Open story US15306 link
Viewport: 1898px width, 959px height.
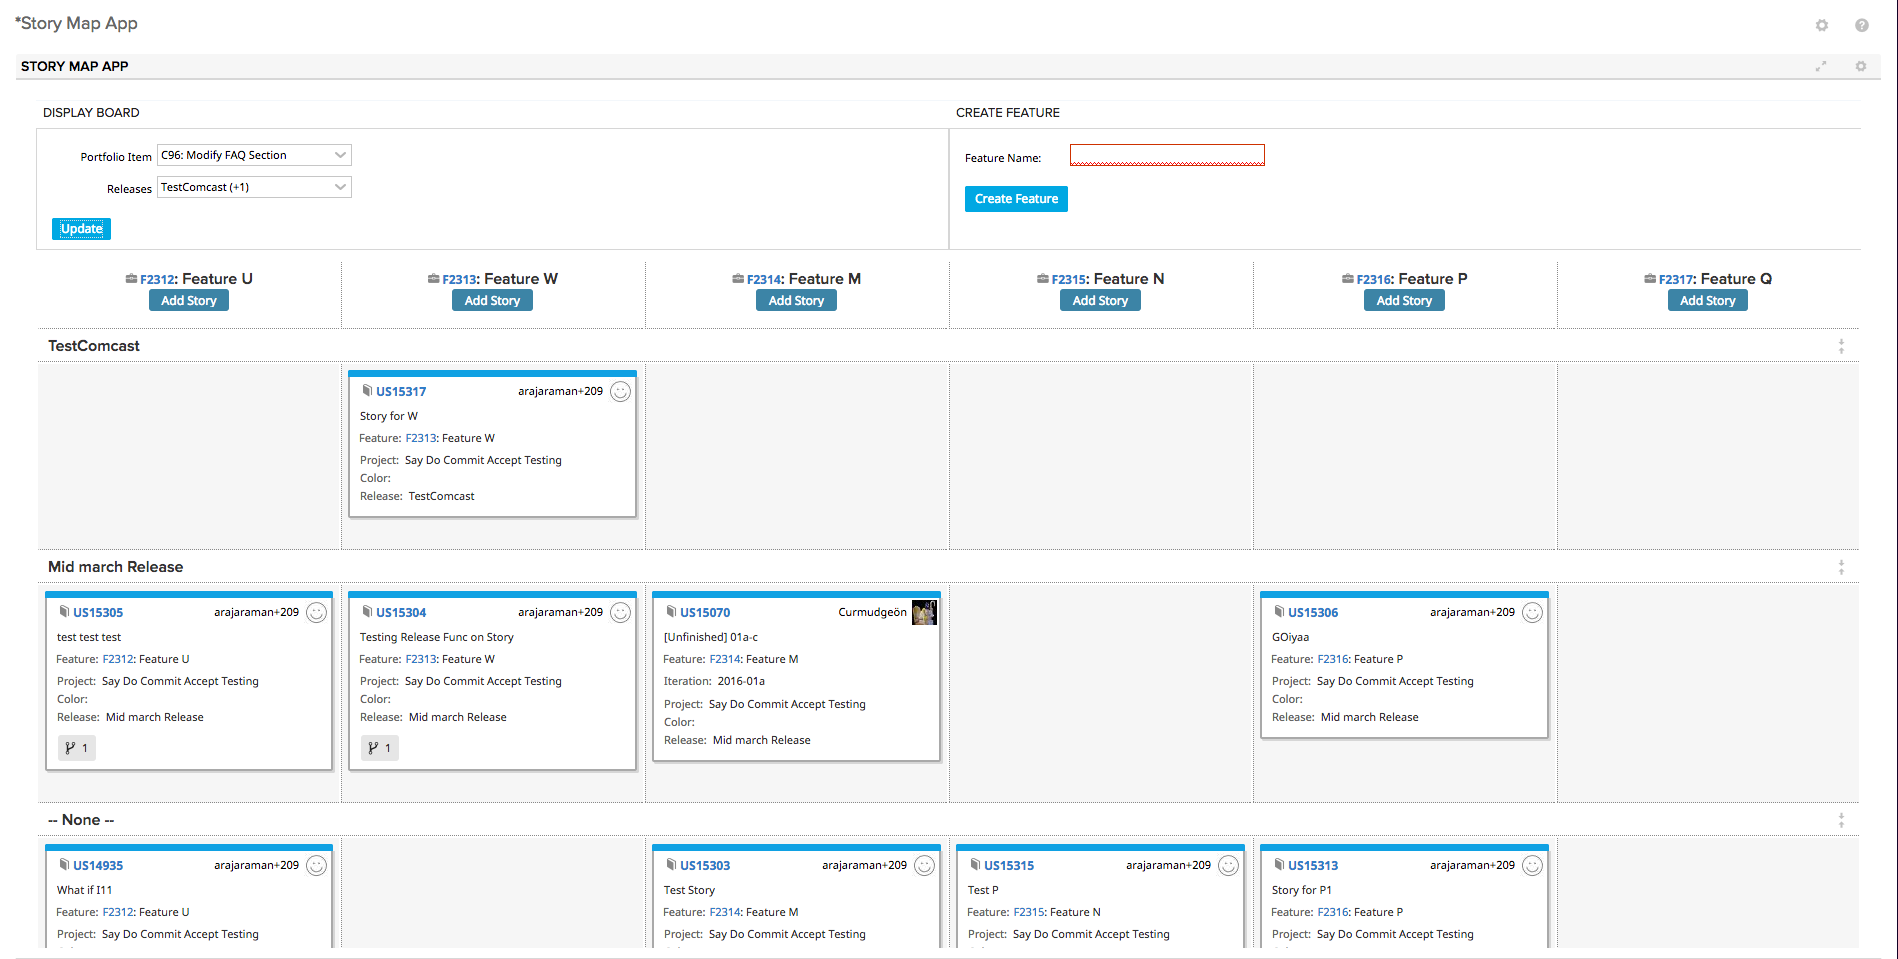pyautogui.click(x=1313, y=613)
